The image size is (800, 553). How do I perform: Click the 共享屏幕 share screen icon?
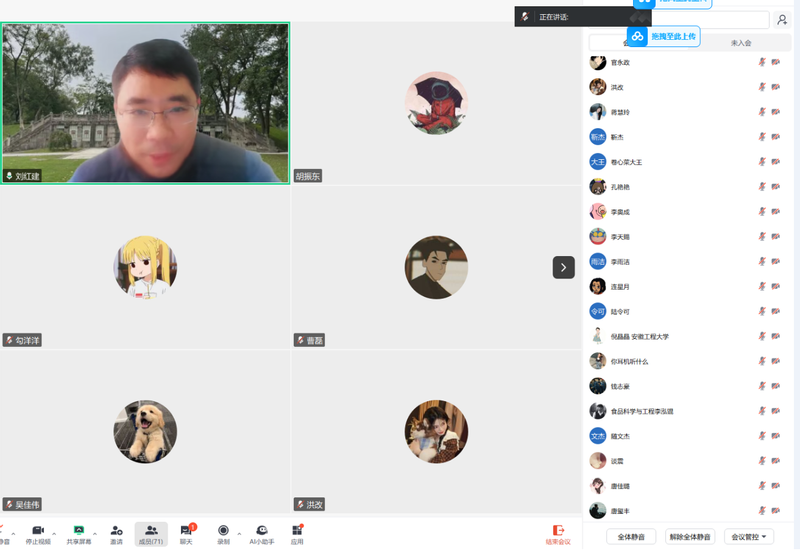(79, 531)
